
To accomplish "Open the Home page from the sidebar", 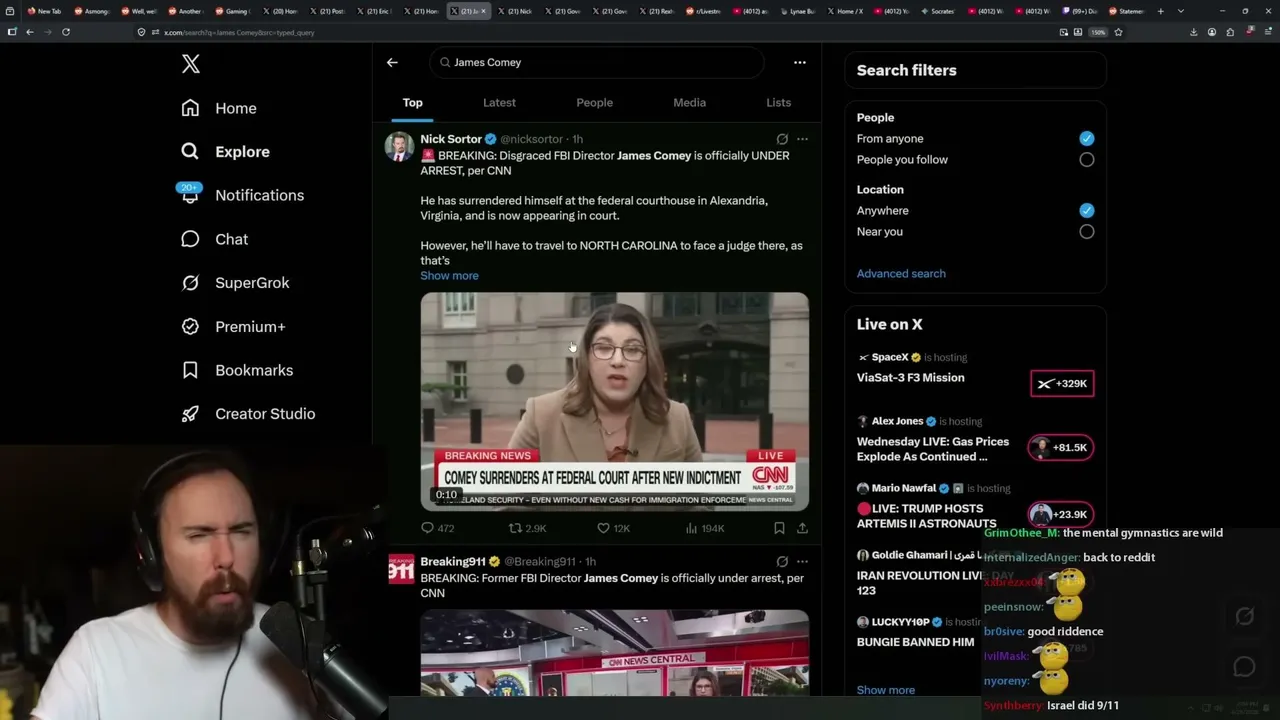I will pos(219,108).
